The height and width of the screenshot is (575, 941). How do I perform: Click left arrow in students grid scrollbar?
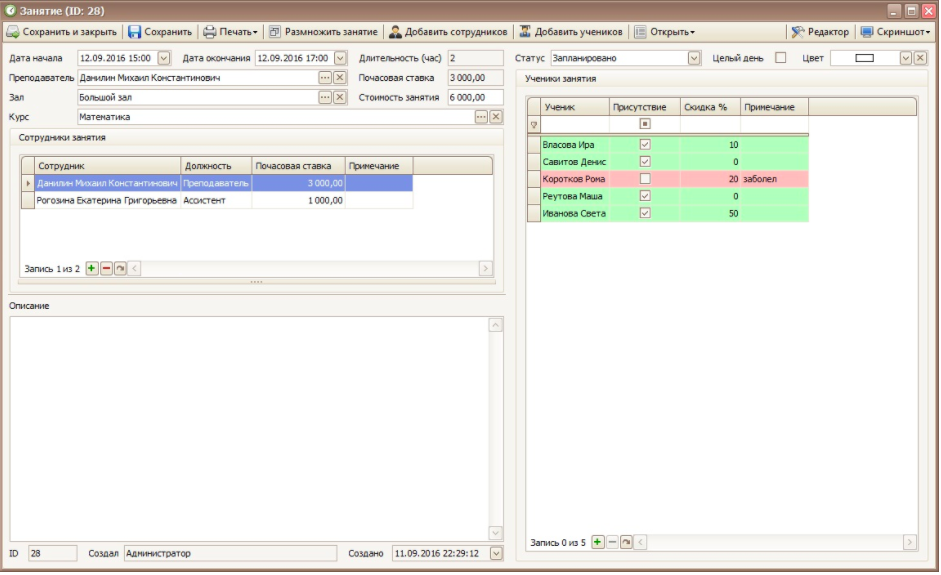point(640,542)
